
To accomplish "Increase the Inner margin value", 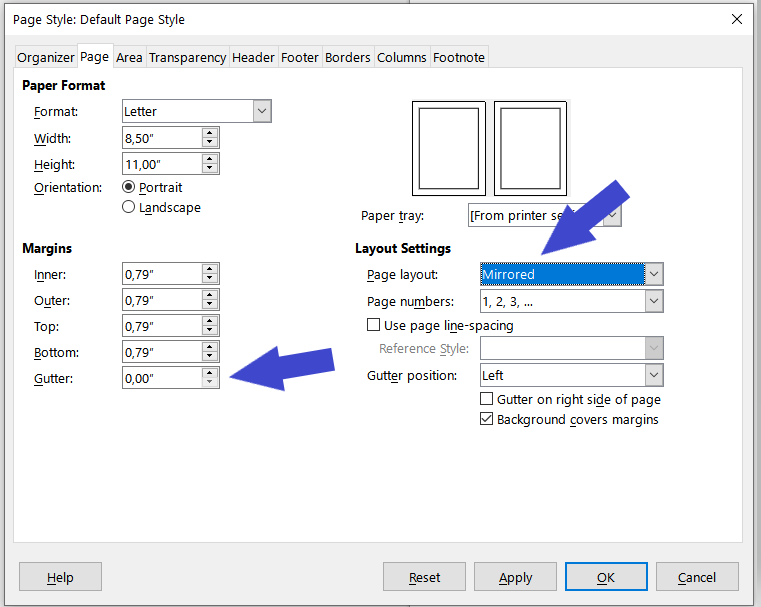I will click(x=209, y=269).
